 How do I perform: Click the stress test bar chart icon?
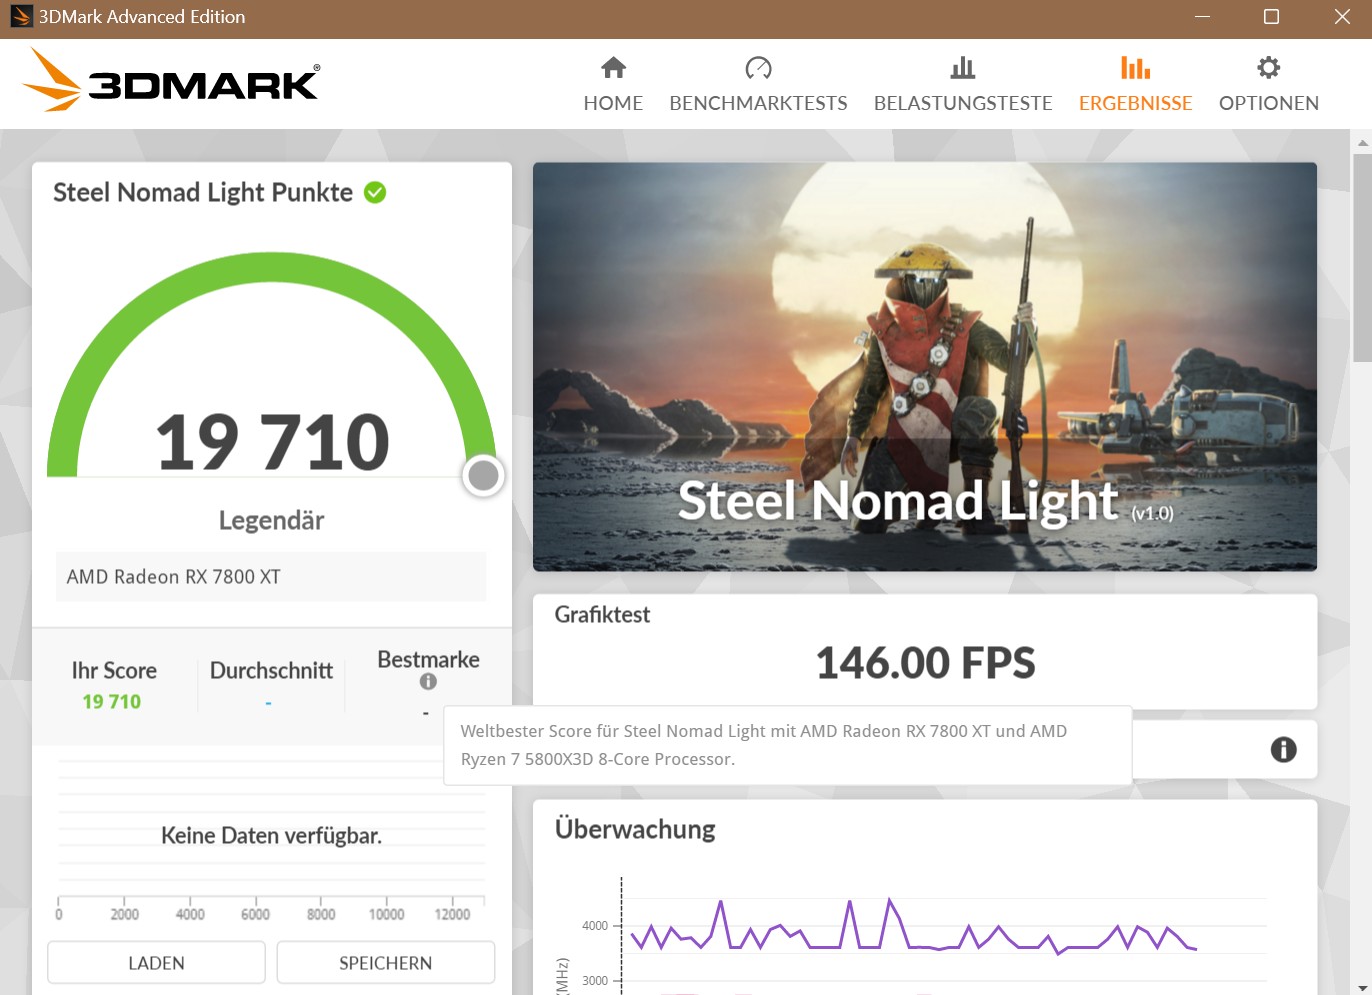(x=963, y=67)
